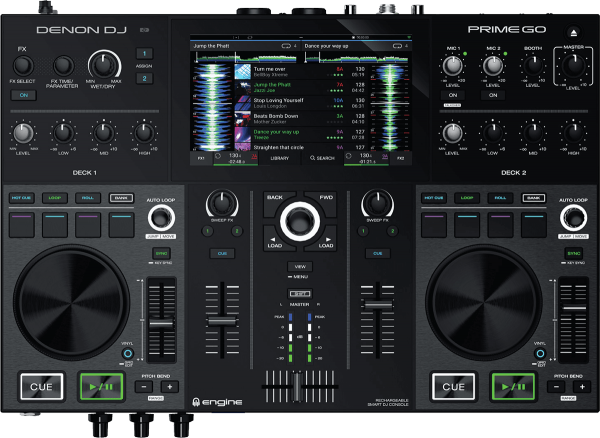Toggle the MIC 2 ON button
Image resolution: width=600 pixels, height=438 pixels.
(493, 95)
